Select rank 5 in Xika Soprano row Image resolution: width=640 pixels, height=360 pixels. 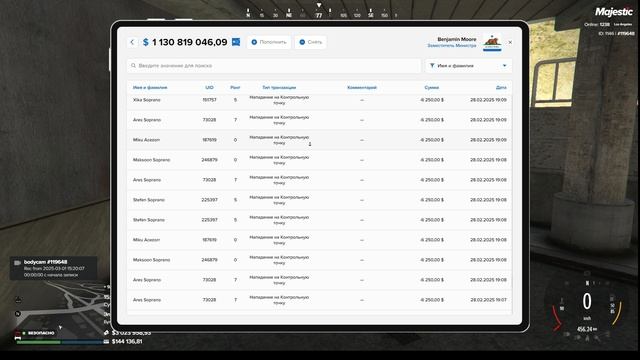235,100
